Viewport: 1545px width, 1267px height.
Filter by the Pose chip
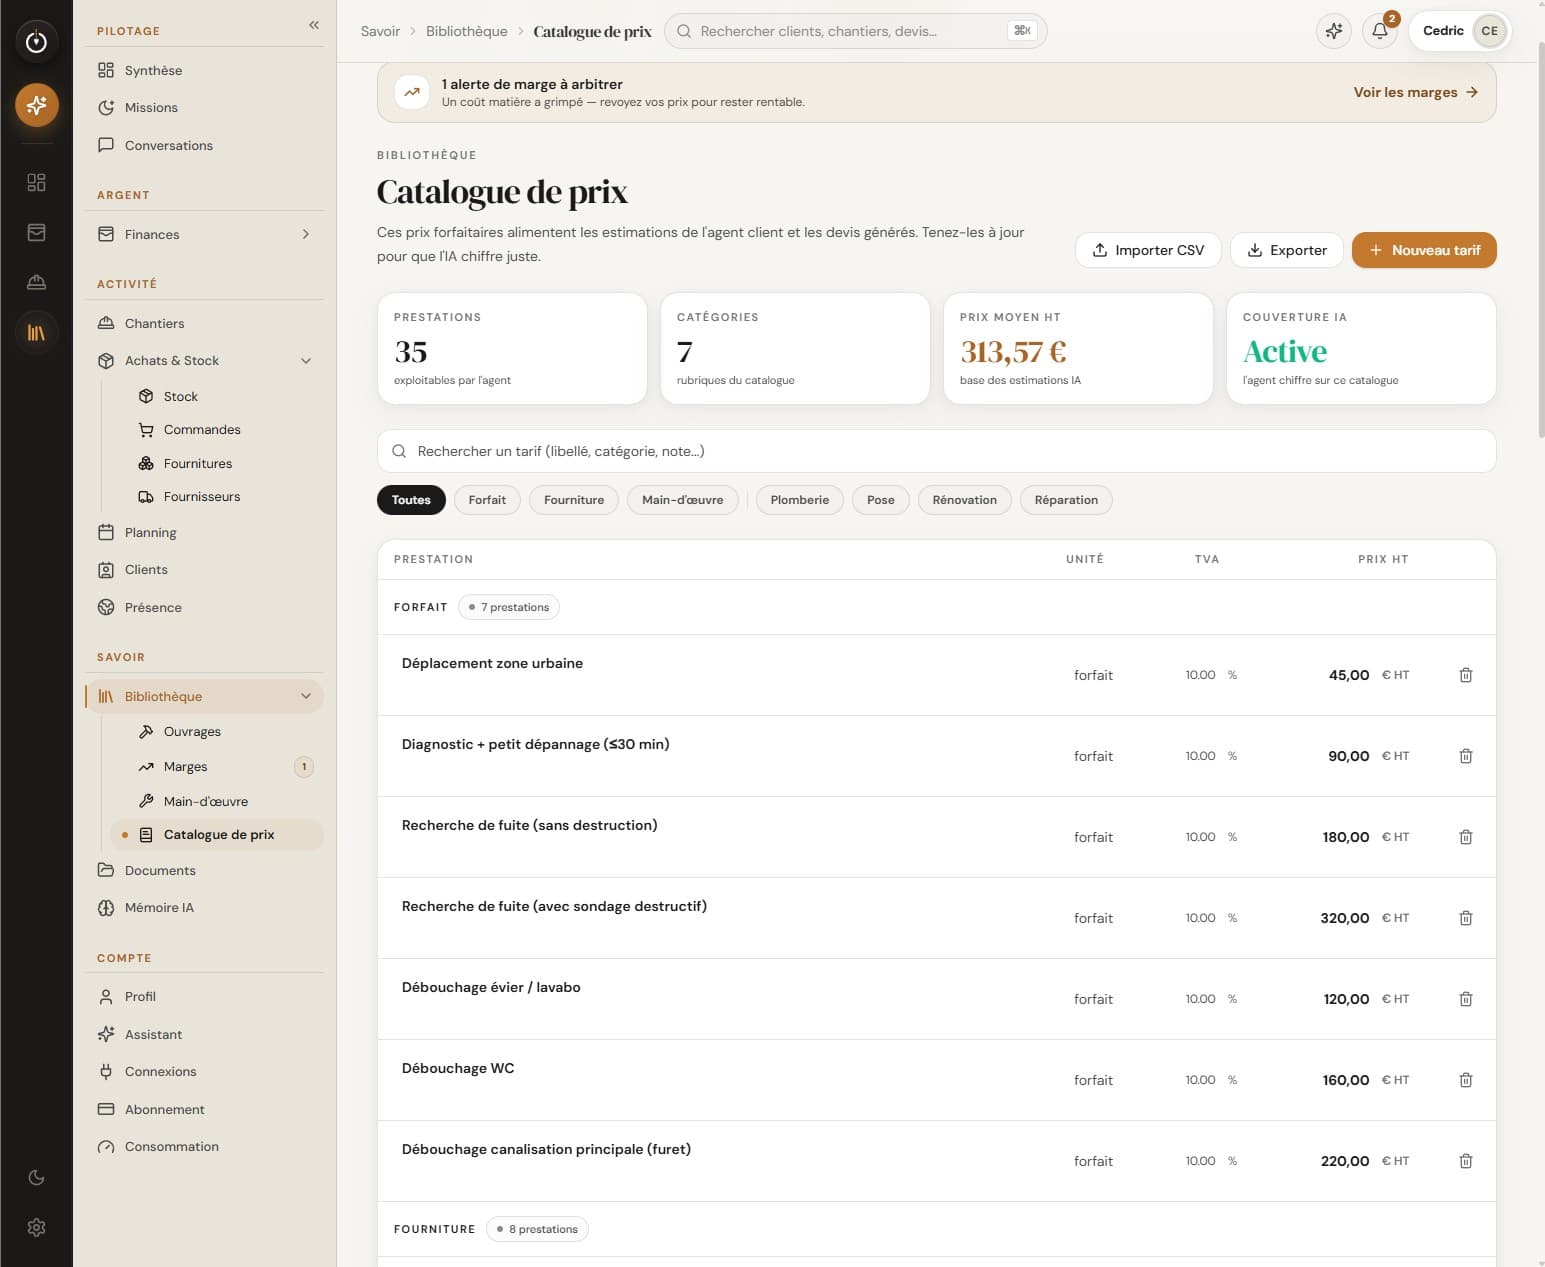coord(881,500)
